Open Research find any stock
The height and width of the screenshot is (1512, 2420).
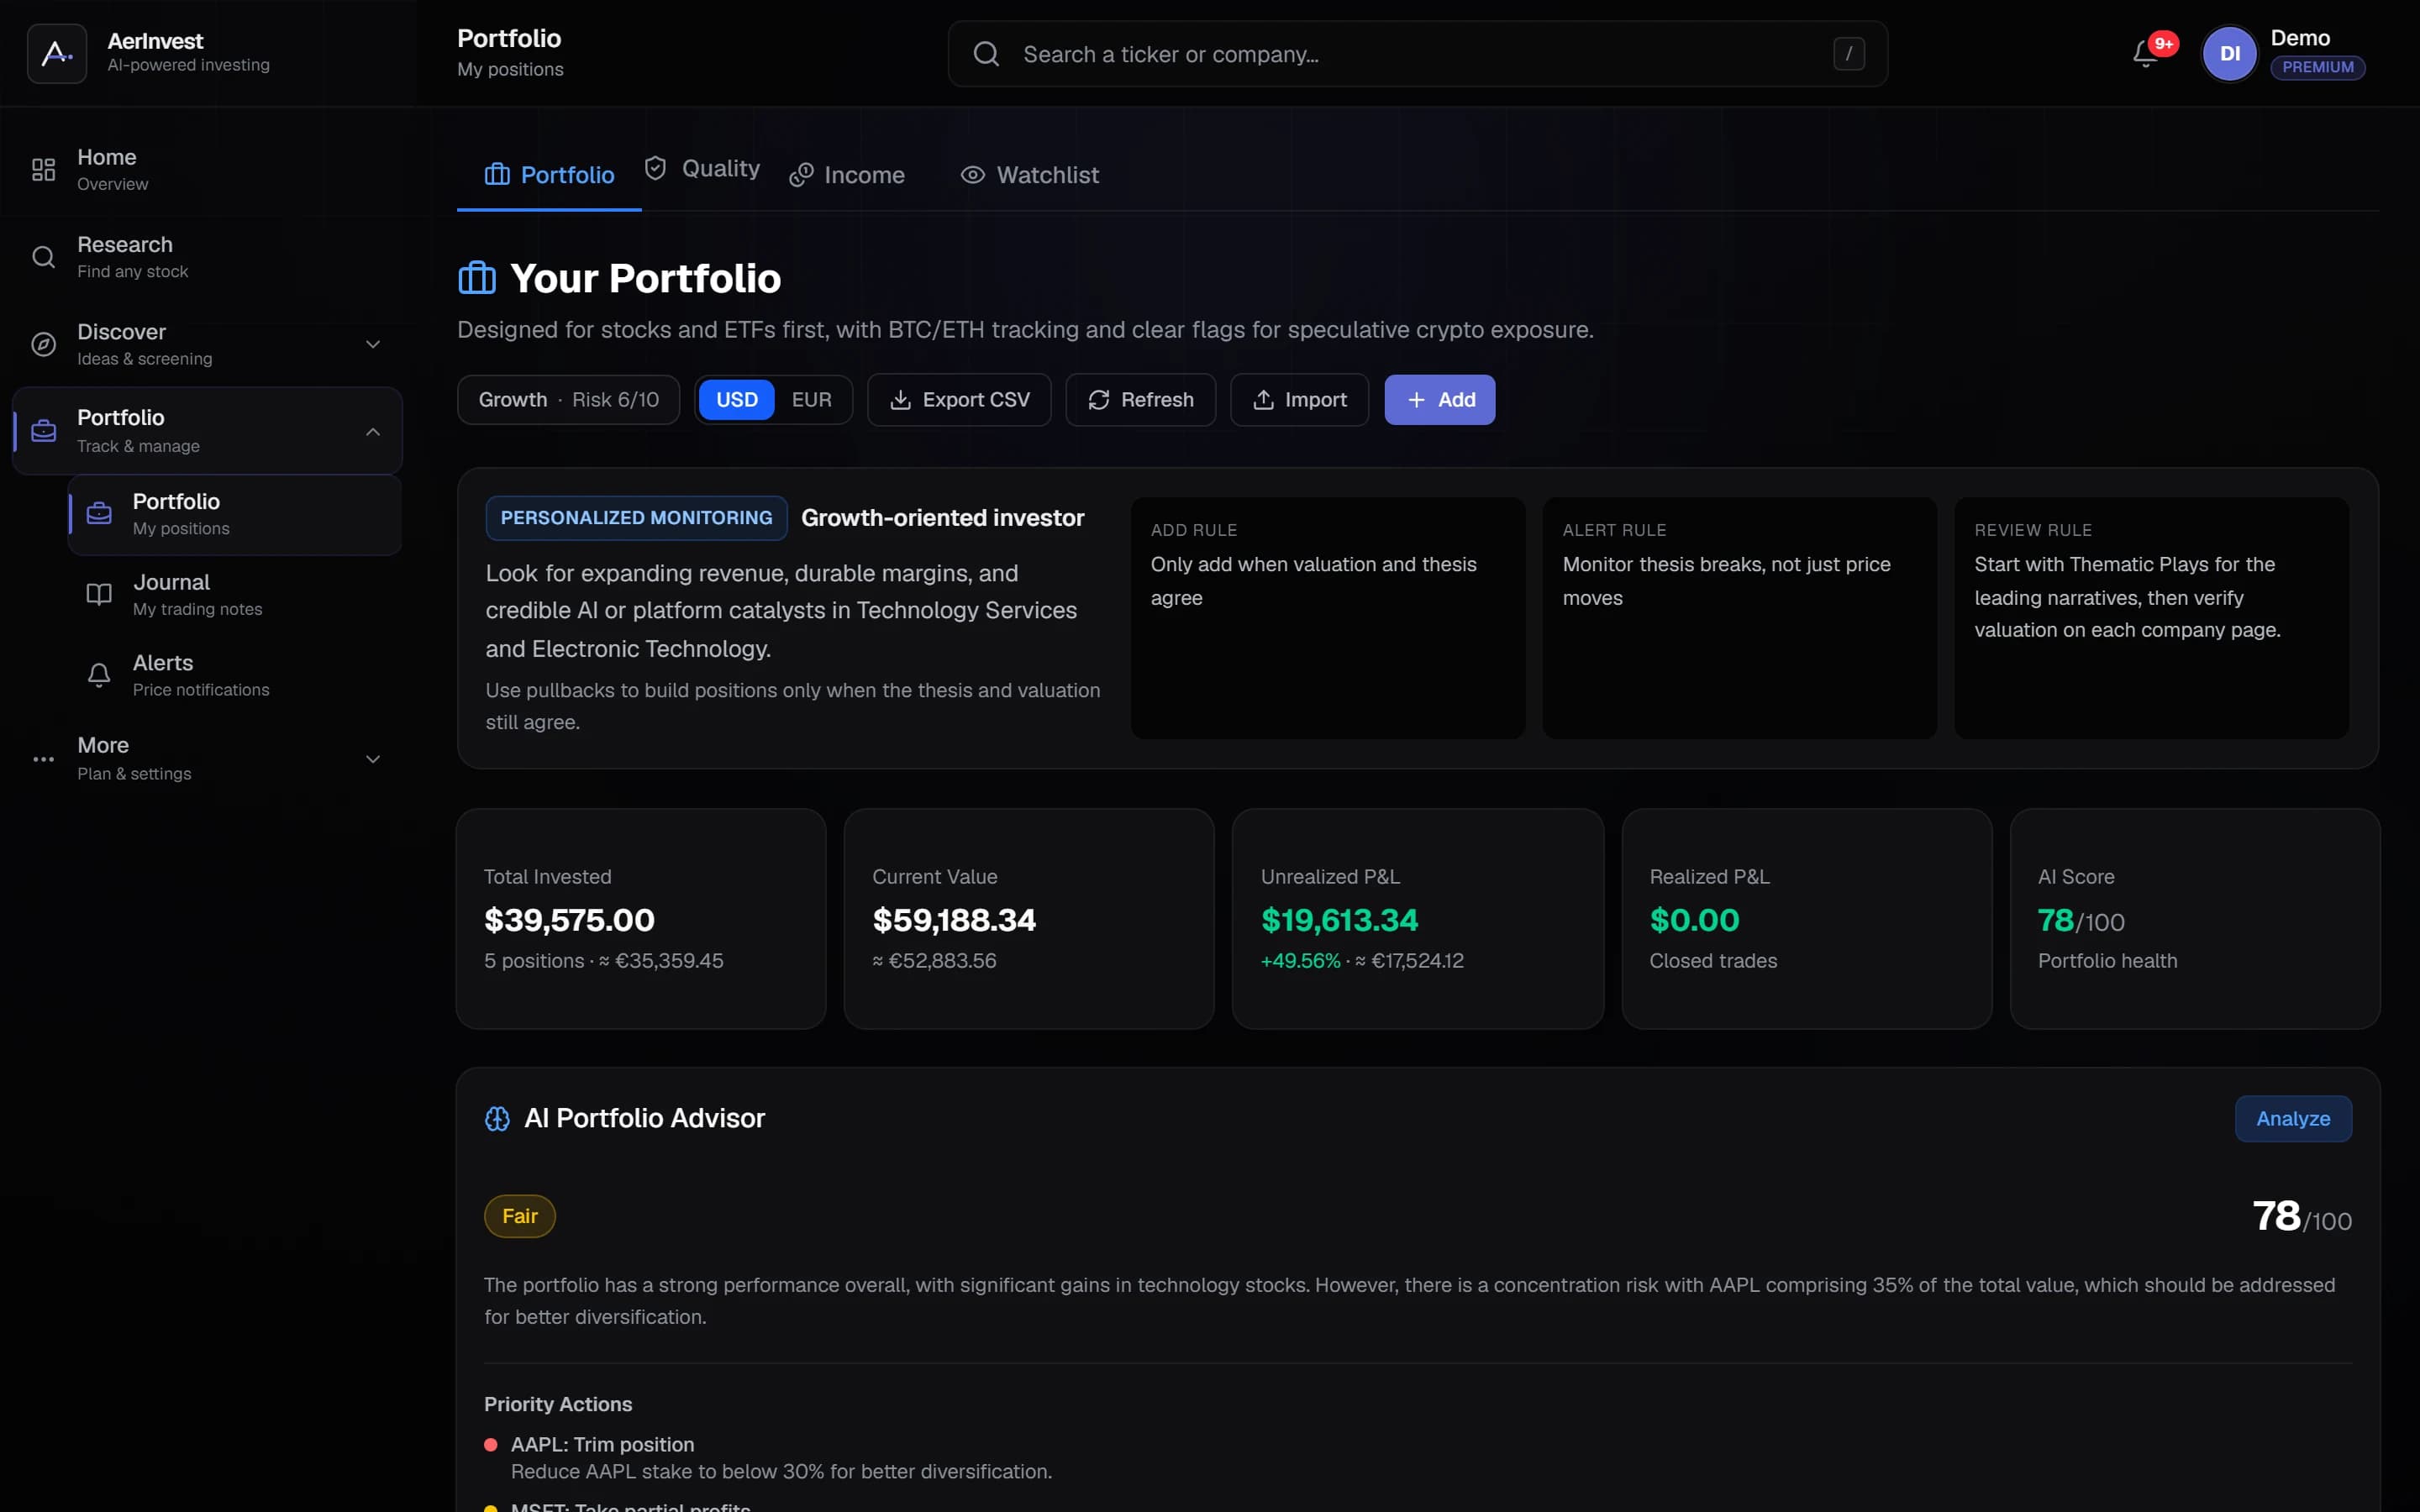pos(207,257)
